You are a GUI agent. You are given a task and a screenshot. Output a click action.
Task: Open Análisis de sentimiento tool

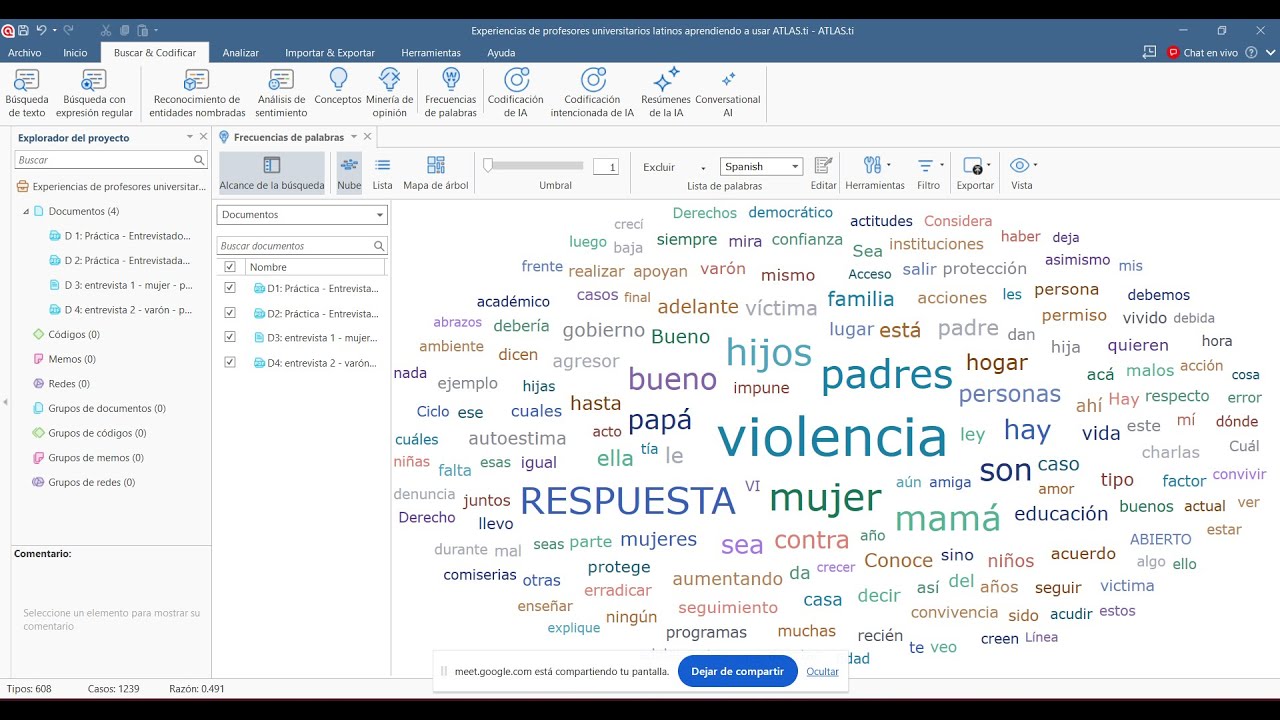click(281, 93)
